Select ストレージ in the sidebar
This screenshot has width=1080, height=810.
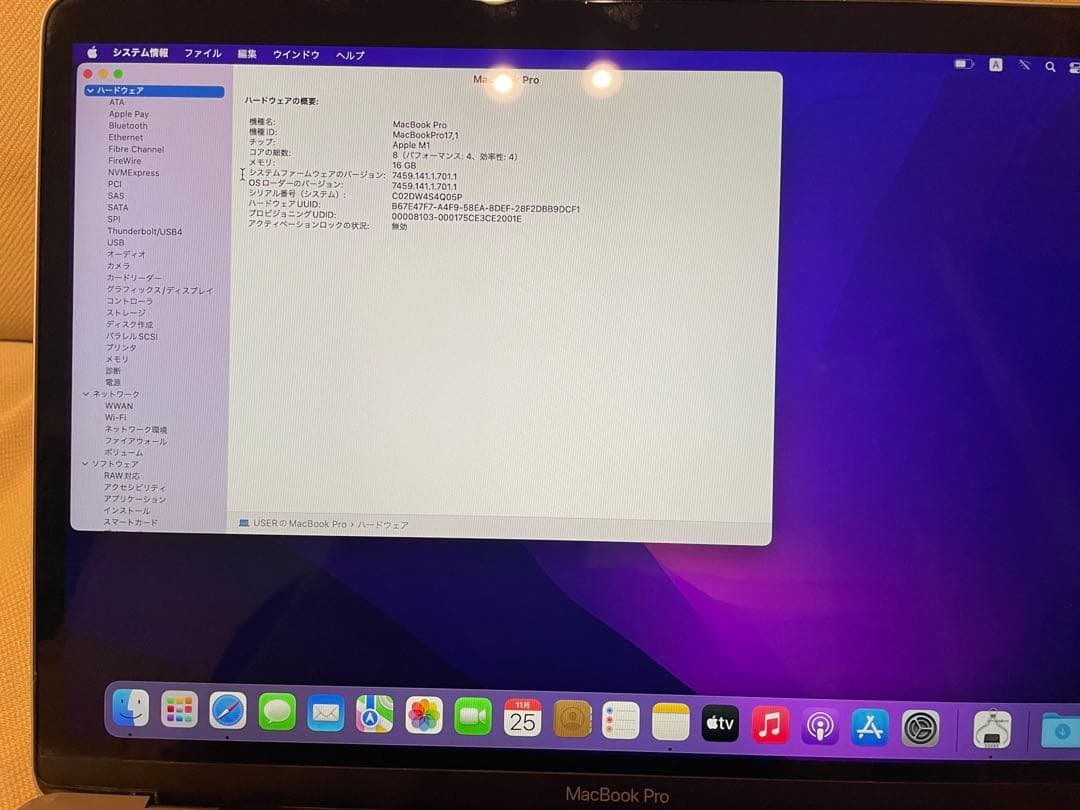pos(124,312)
